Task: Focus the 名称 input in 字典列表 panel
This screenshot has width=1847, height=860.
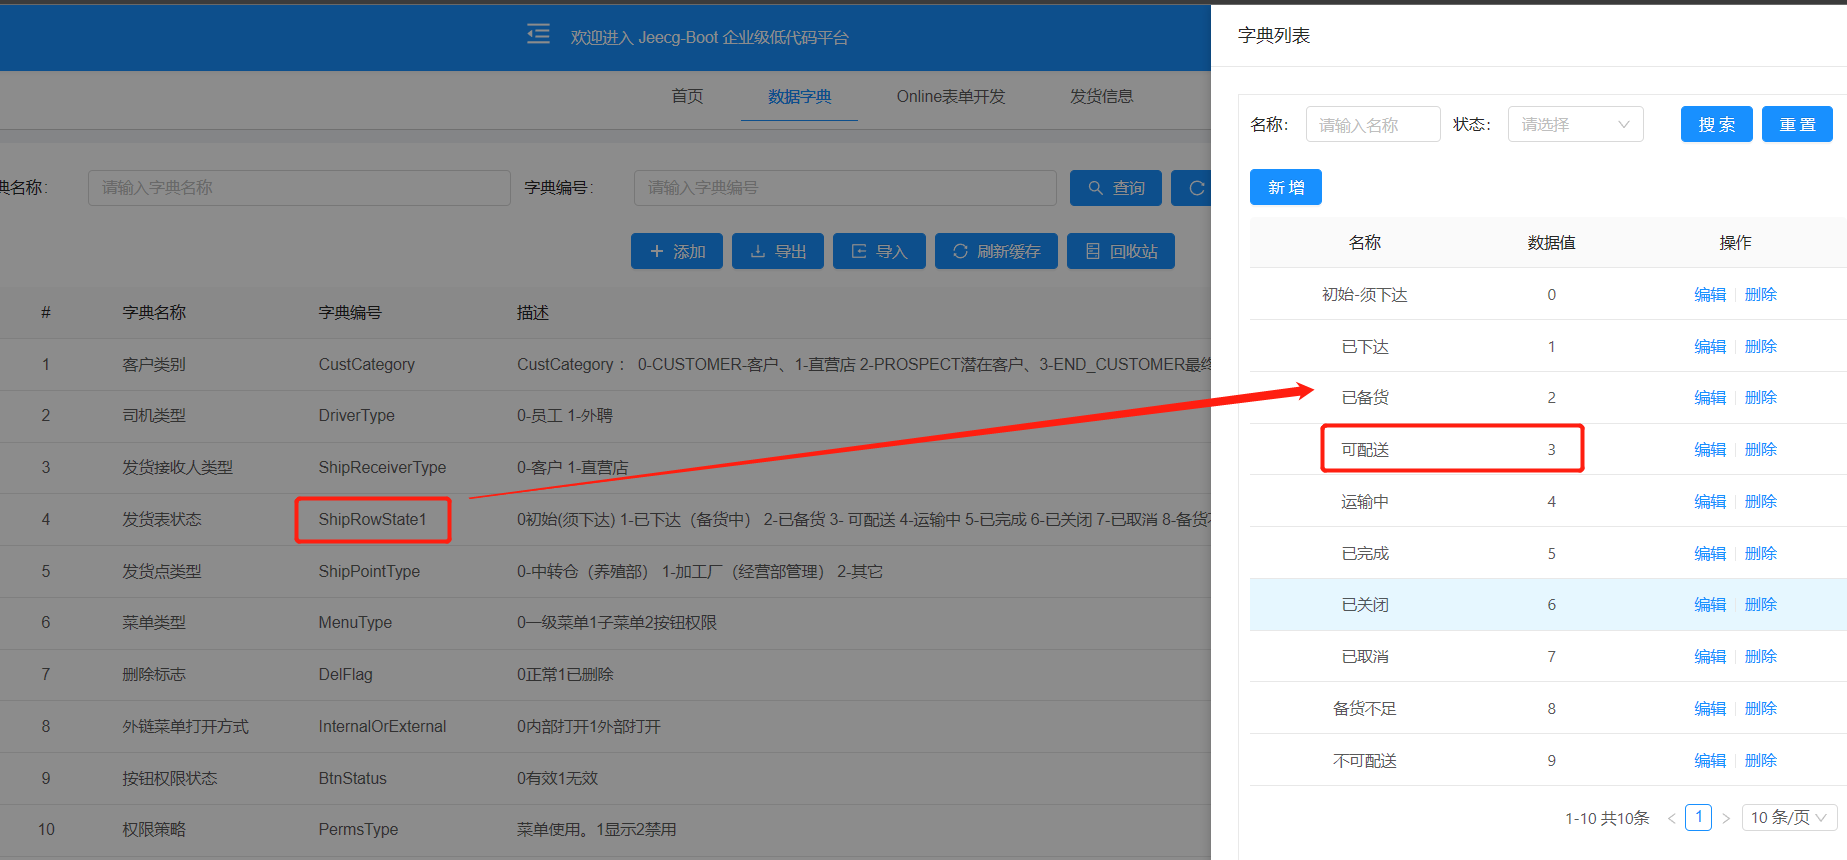Action: [x=1373, y=124]
